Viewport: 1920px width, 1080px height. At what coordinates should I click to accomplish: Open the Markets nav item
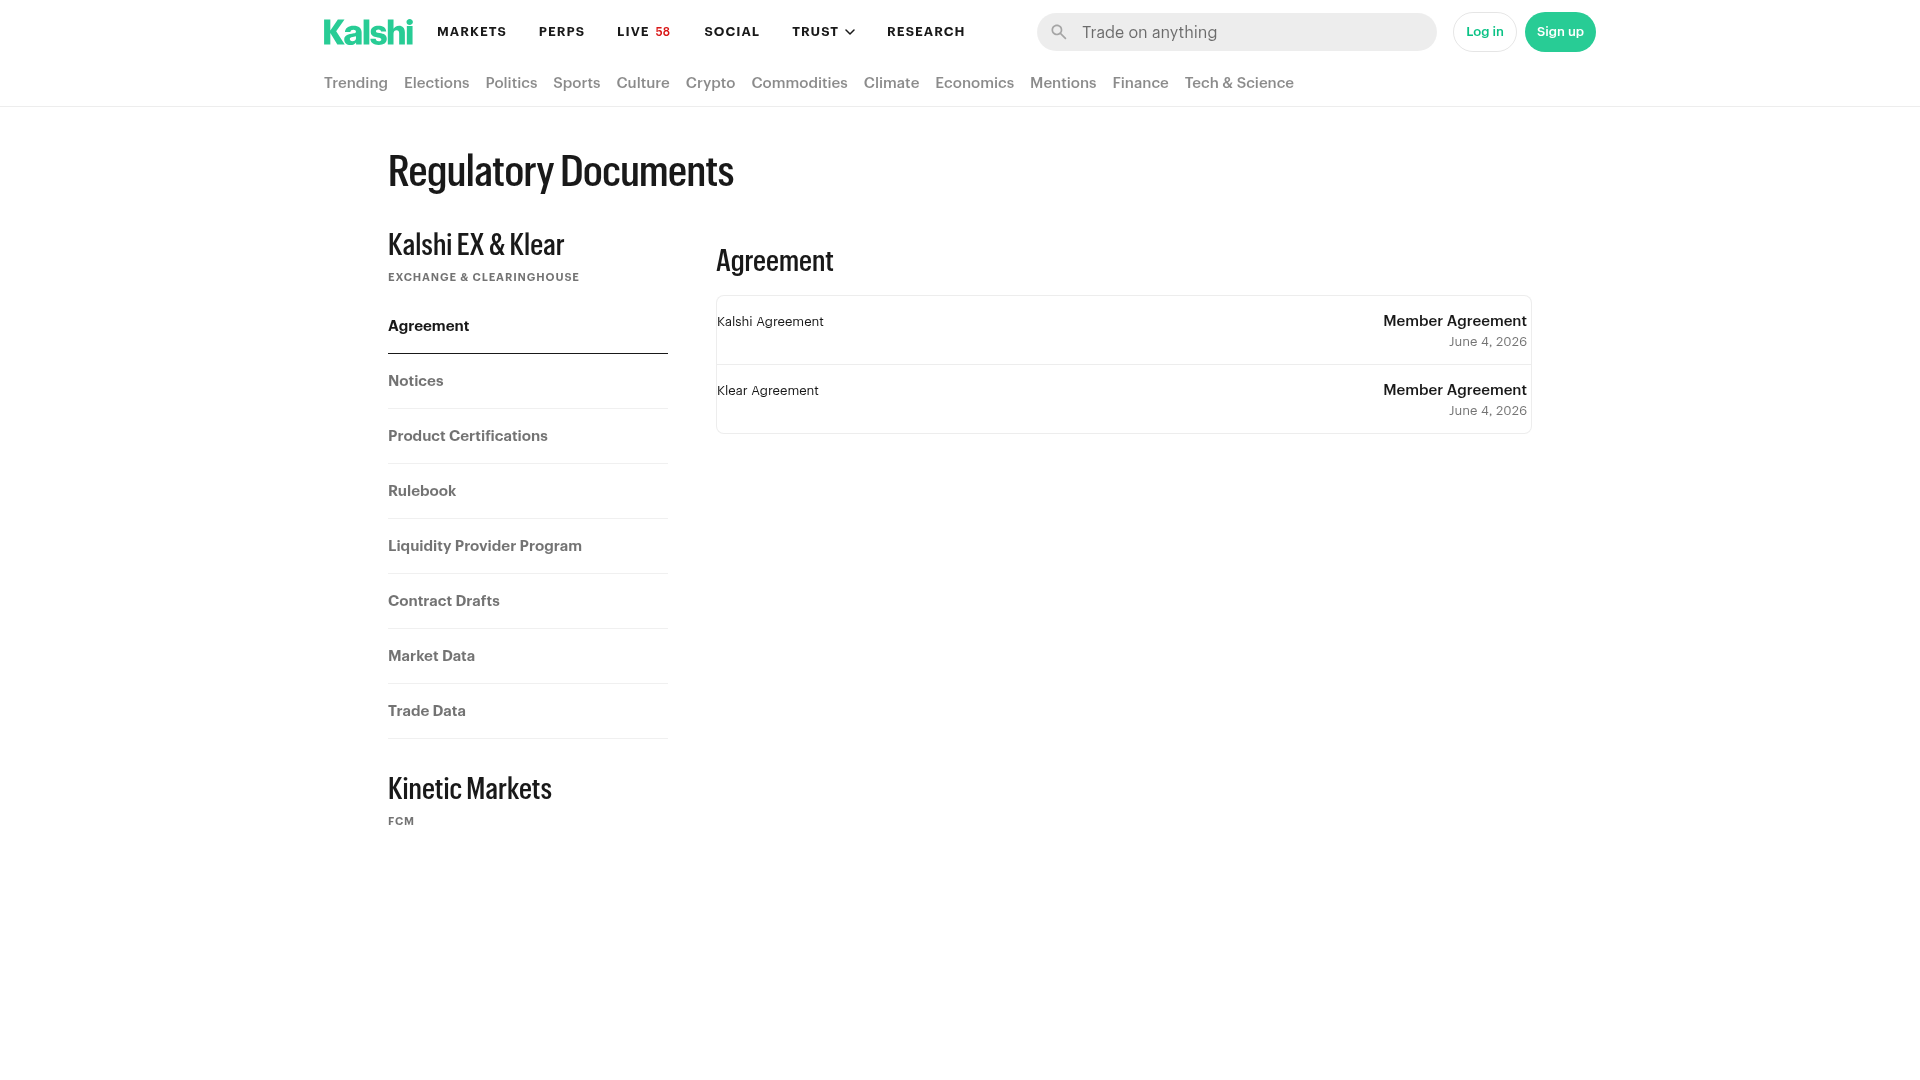472,32
